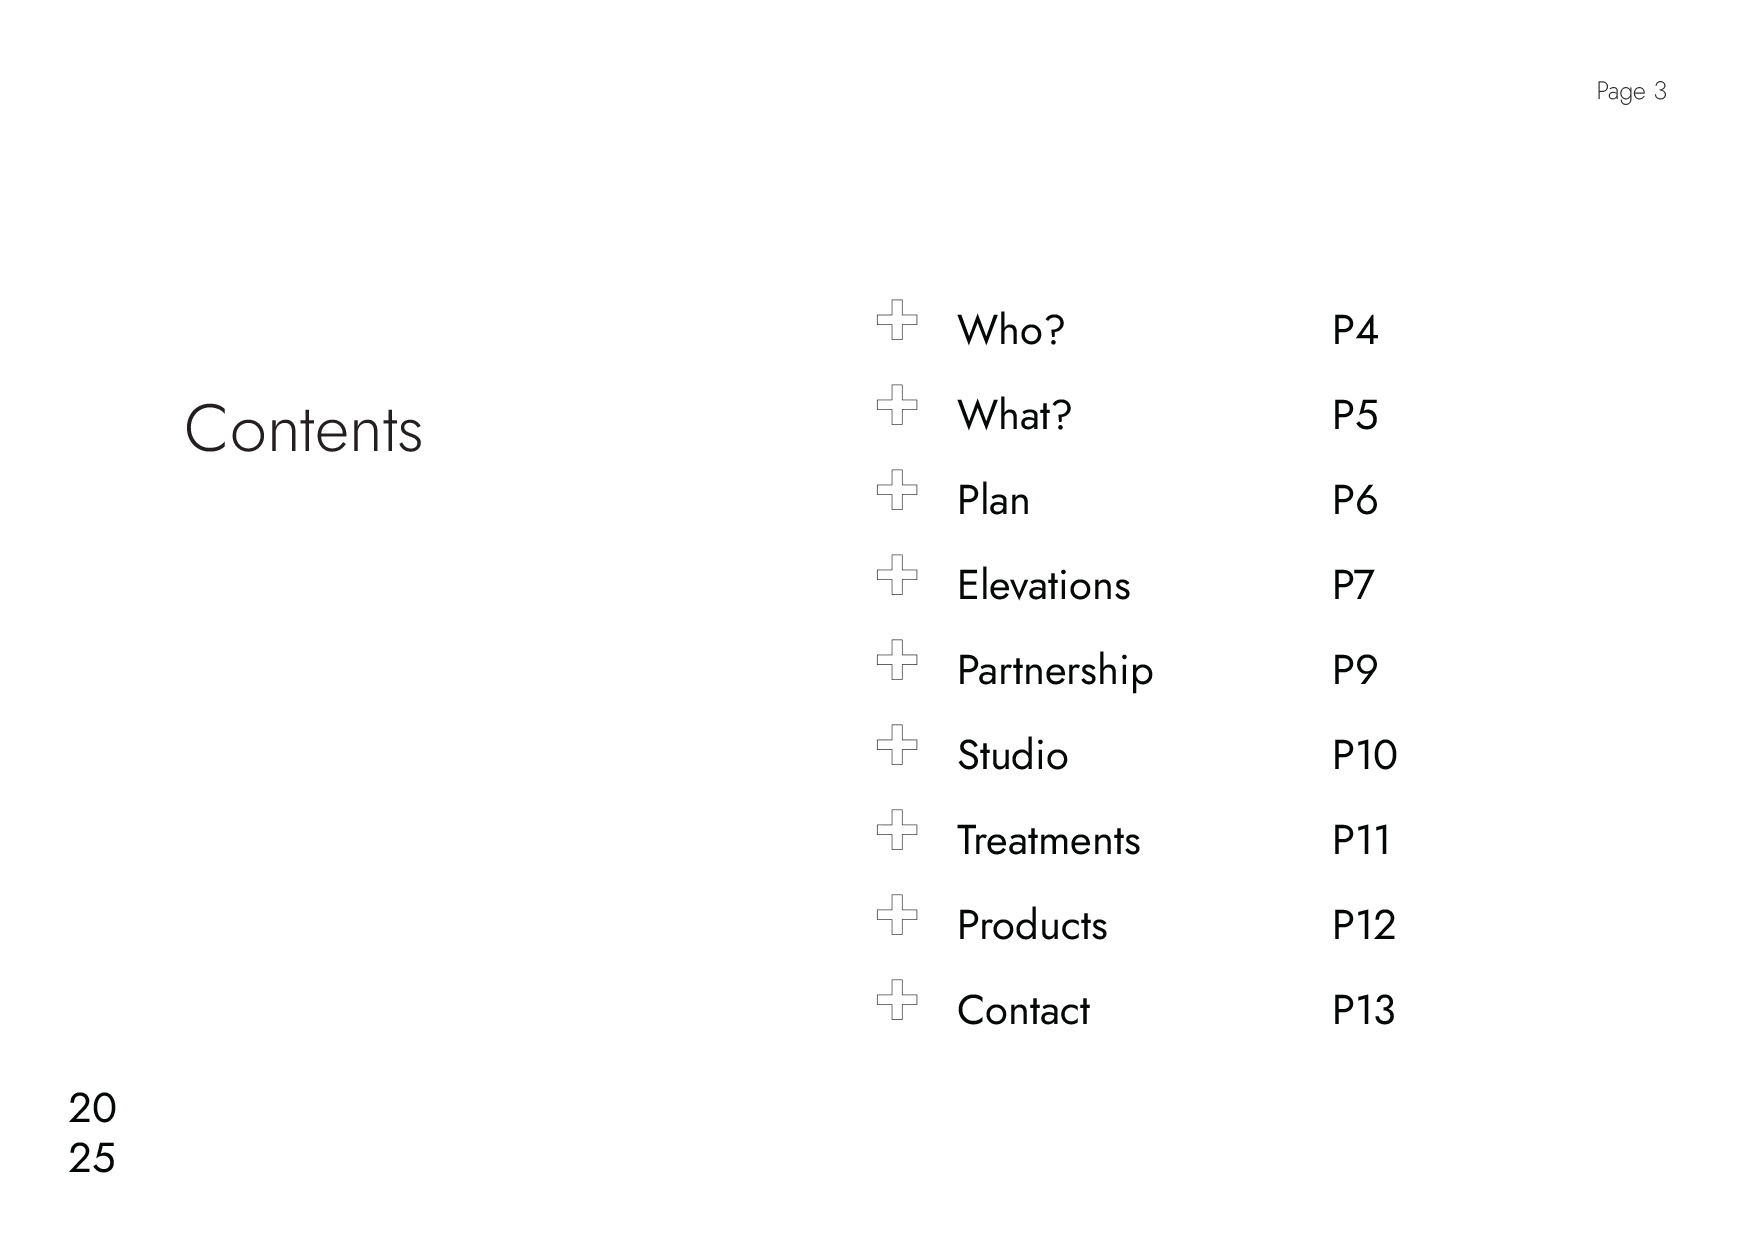
Task: Click the Page 3 label
Action: point(1631,92)
